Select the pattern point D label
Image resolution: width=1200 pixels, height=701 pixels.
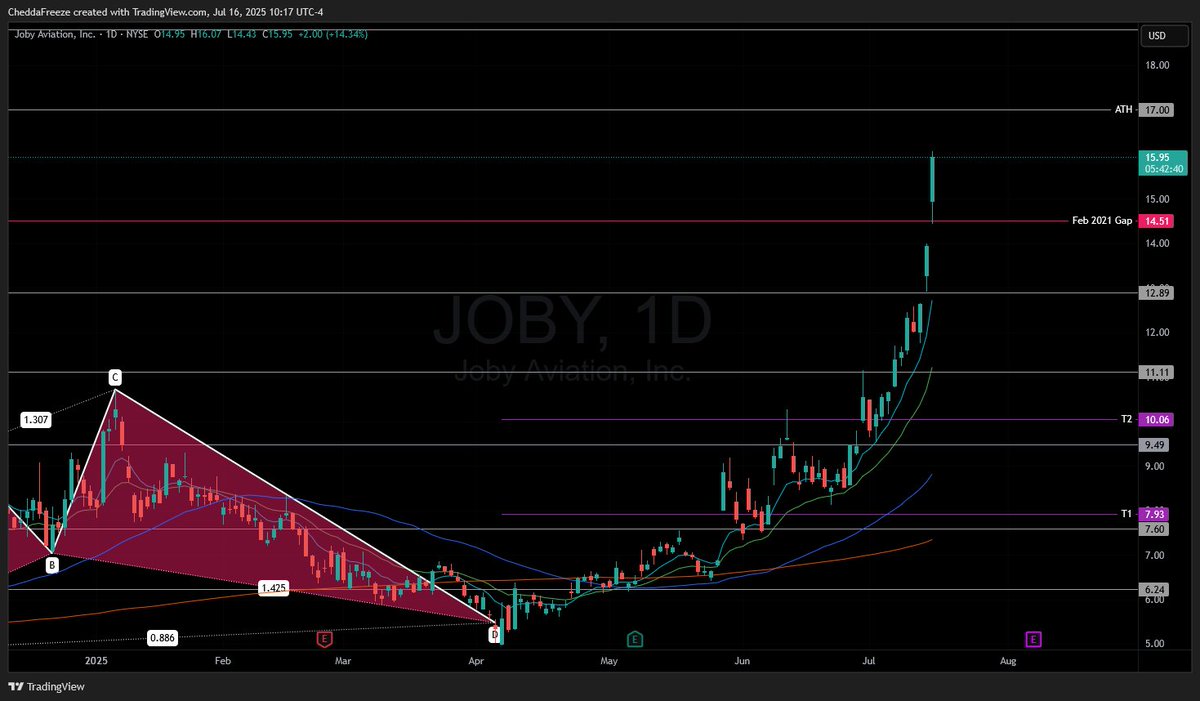(x=494, y=634)
